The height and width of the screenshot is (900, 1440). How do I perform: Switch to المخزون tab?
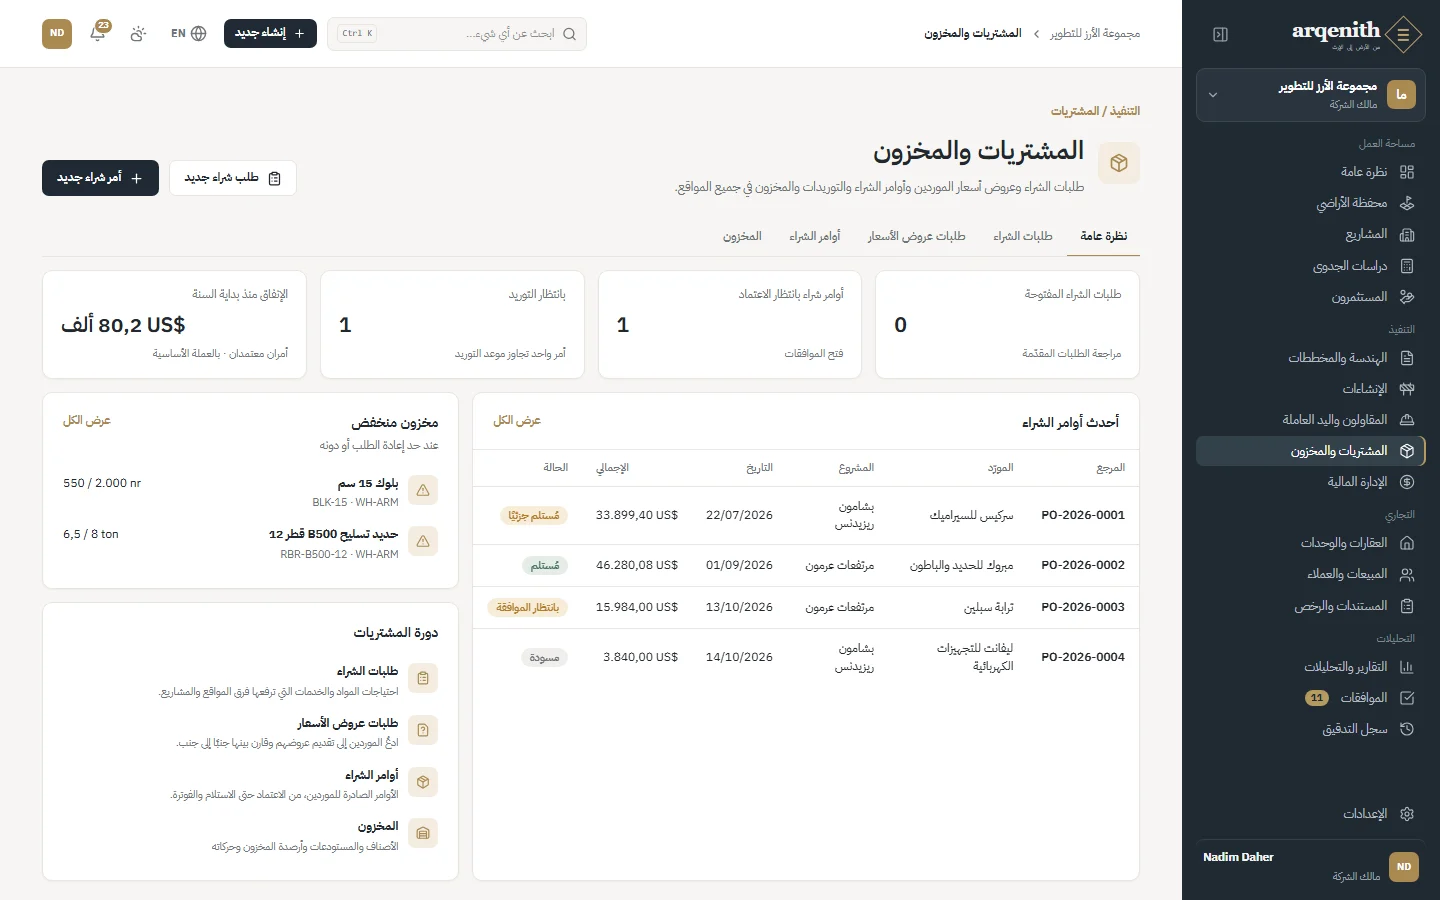(742, 236)
